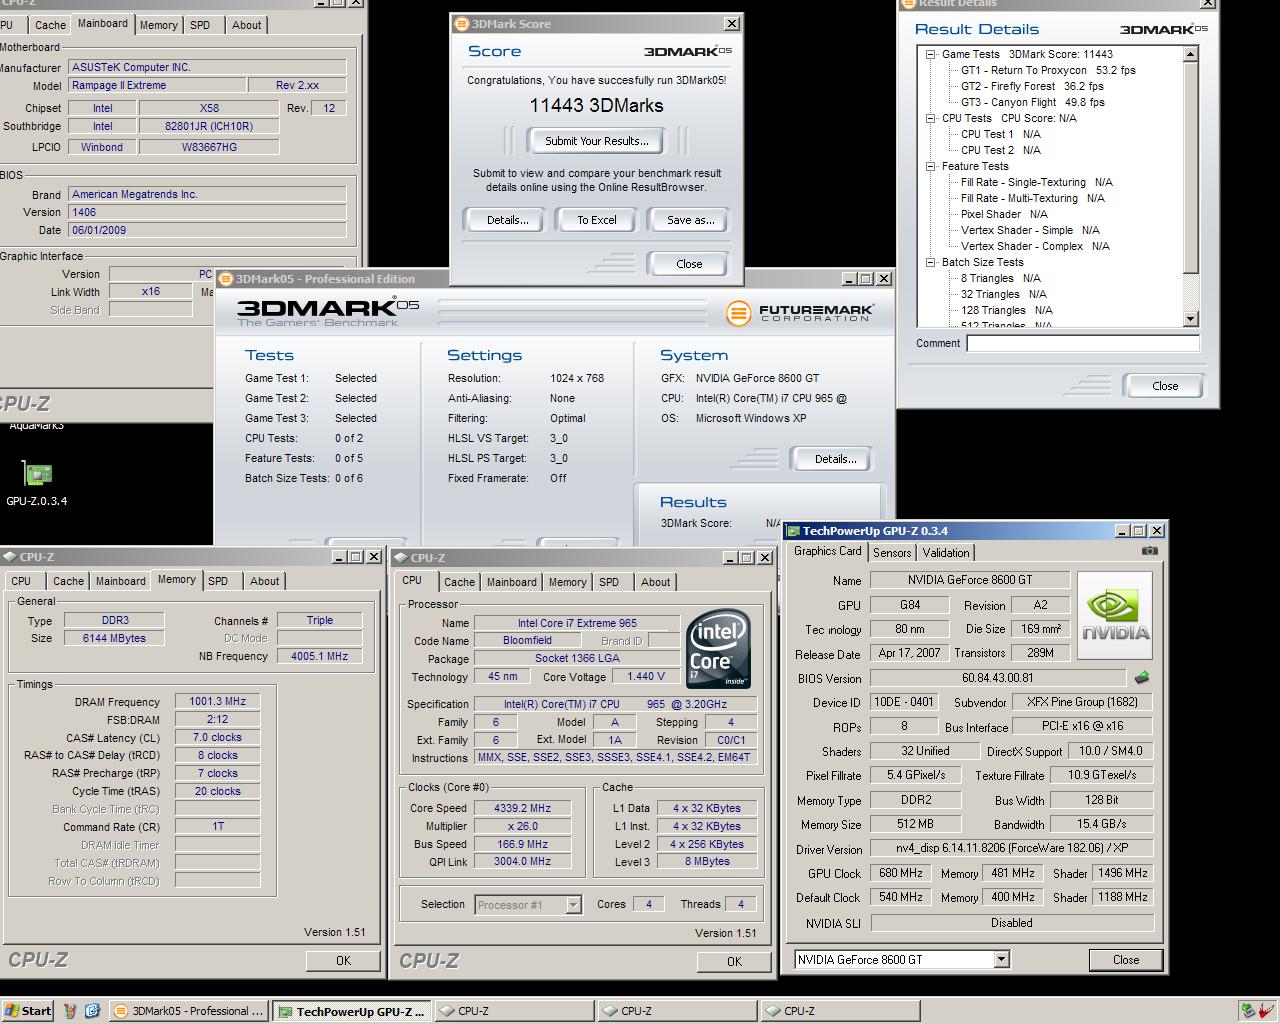Click the Close button in GPU-Z window
Screen dimensions: 1280x1024
(x=1126, y=959)
